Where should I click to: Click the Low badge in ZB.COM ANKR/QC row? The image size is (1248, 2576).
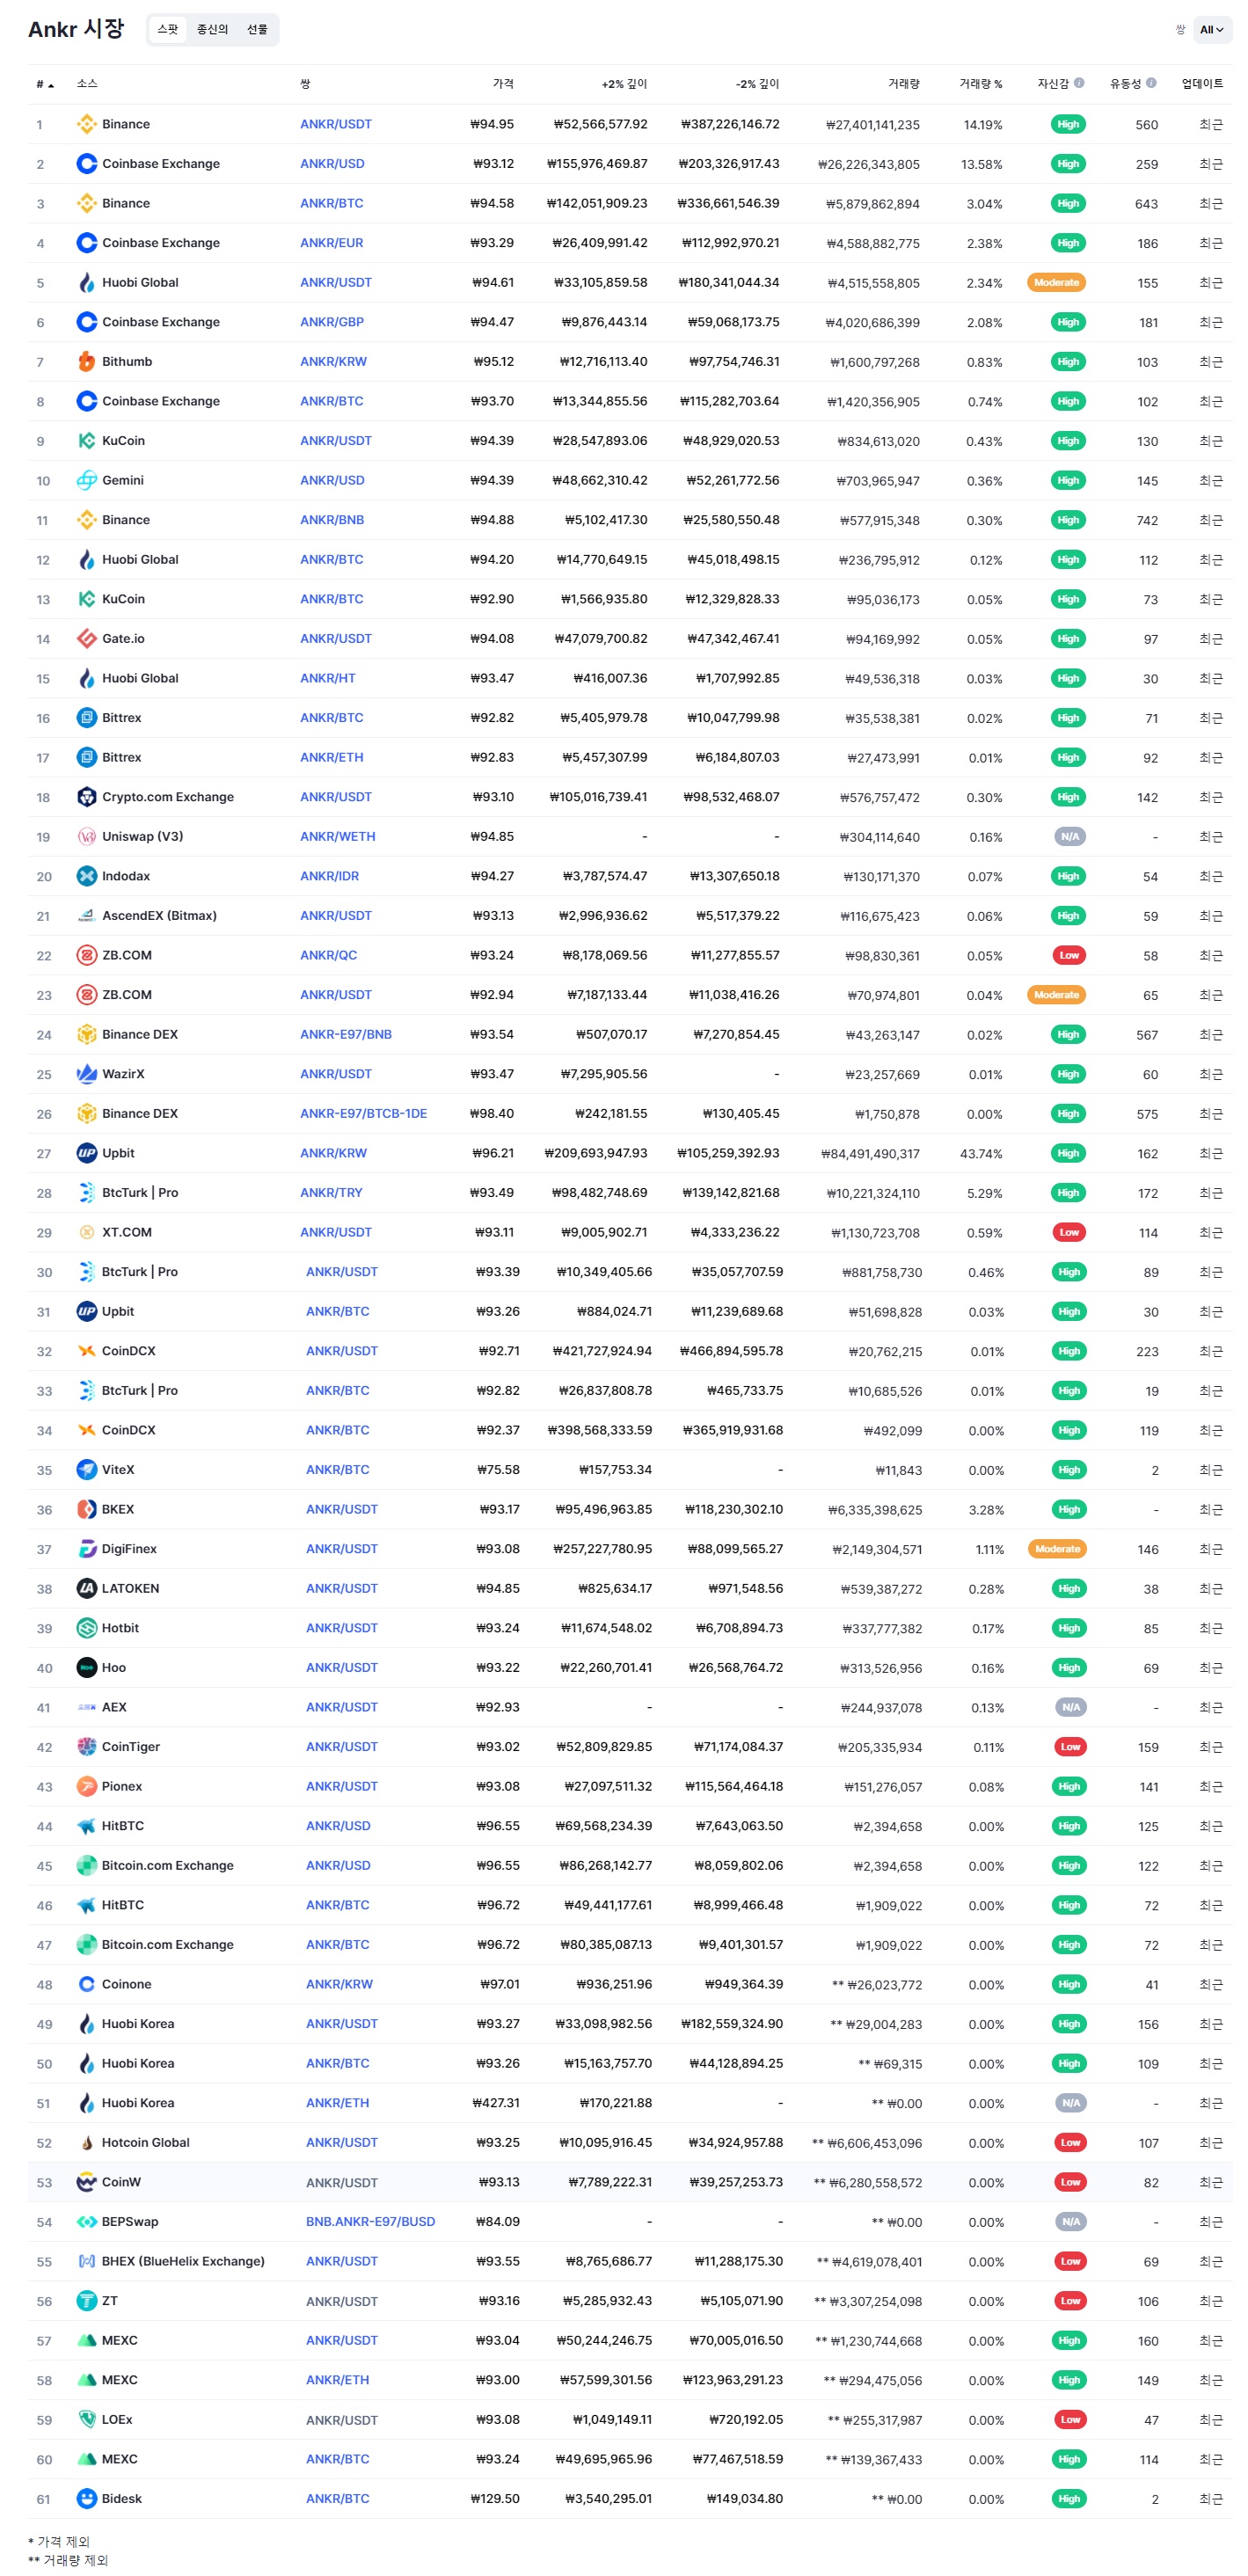pos(1069,955)
